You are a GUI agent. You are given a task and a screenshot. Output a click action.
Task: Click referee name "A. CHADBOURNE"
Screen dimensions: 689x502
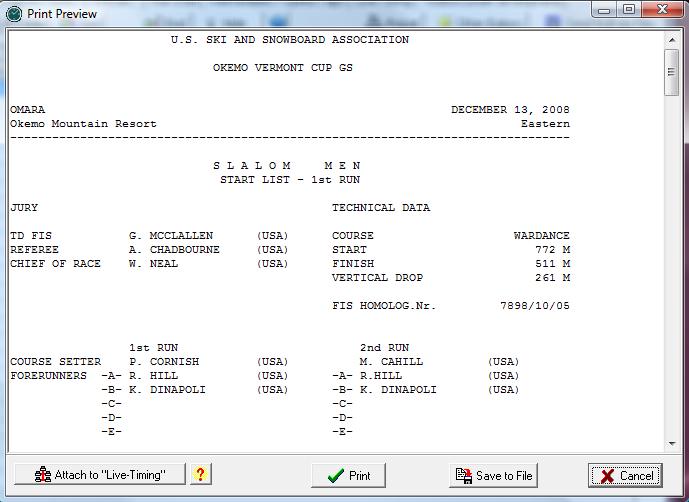(x=174, y=250)
